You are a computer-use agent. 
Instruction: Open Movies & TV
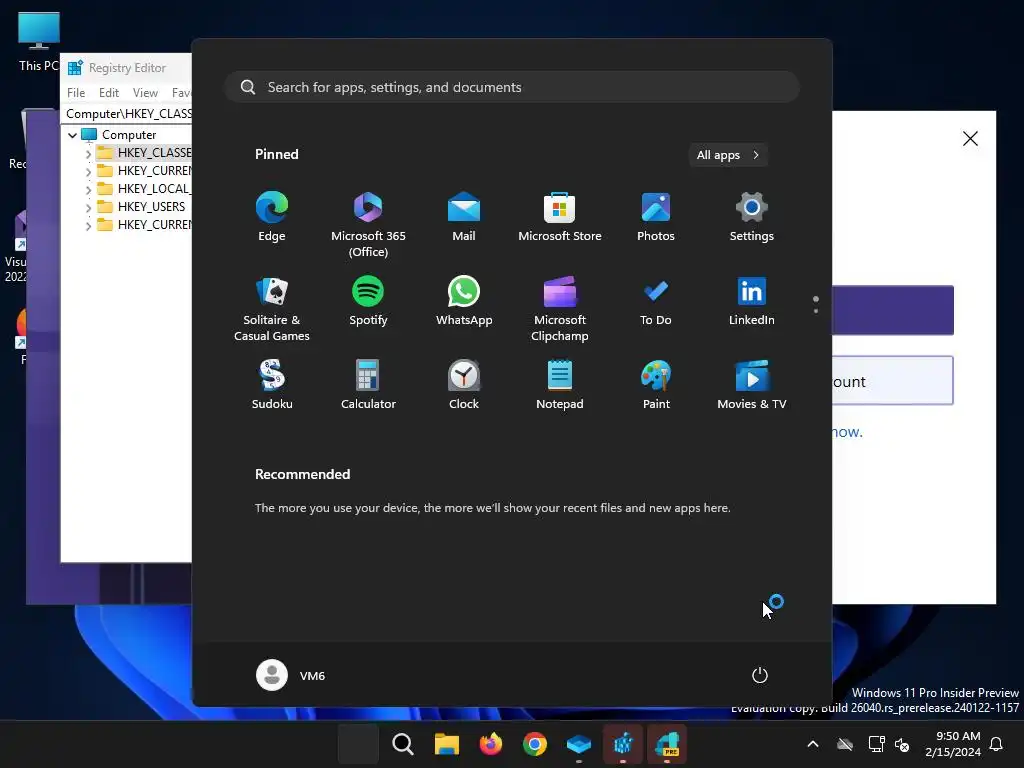tap(752, 385)
